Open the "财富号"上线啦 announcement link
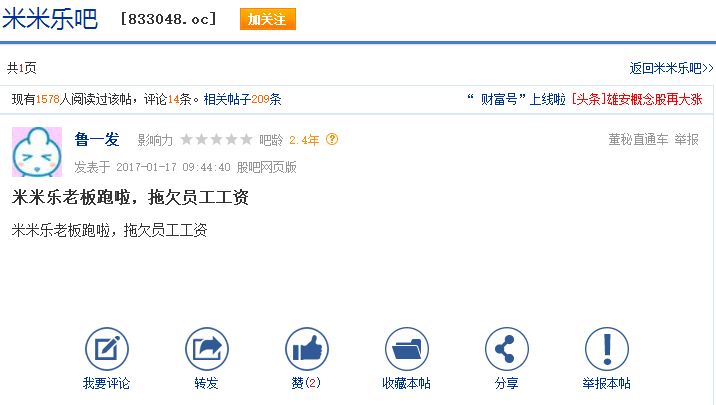This screenshot has height=405, width=716. 516,99
